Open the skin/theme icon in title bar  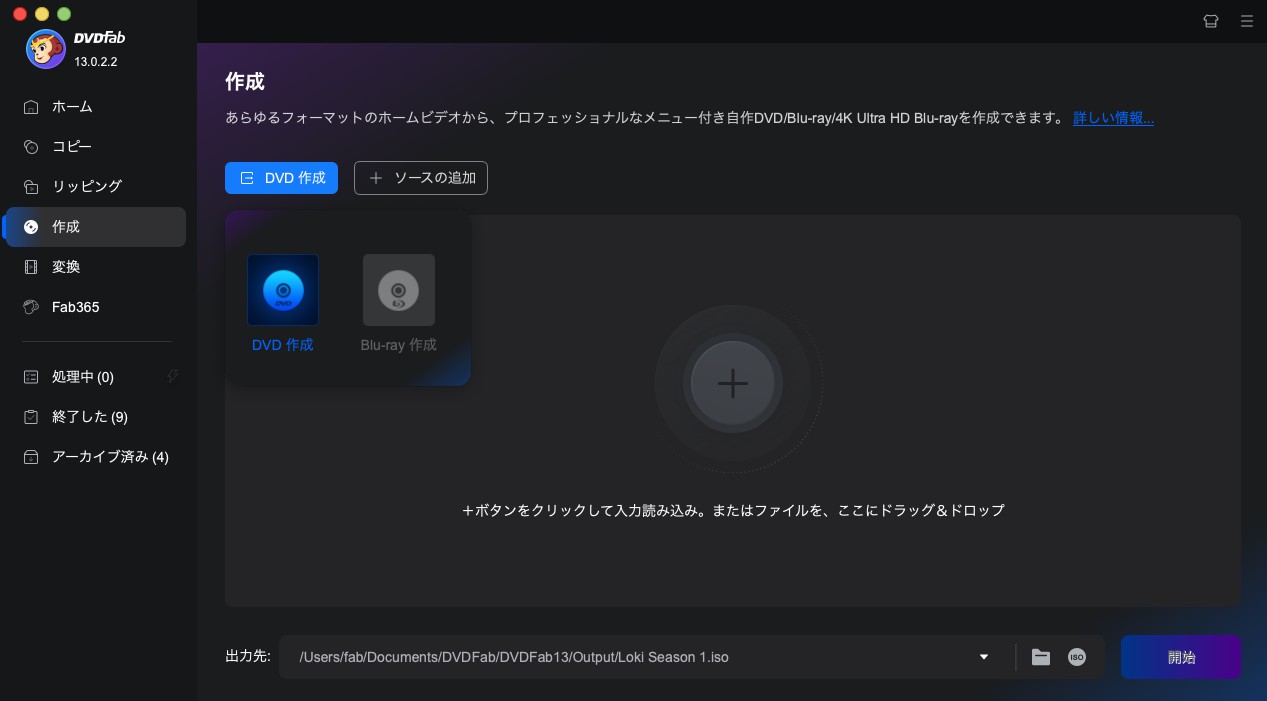pos(1211,21)
